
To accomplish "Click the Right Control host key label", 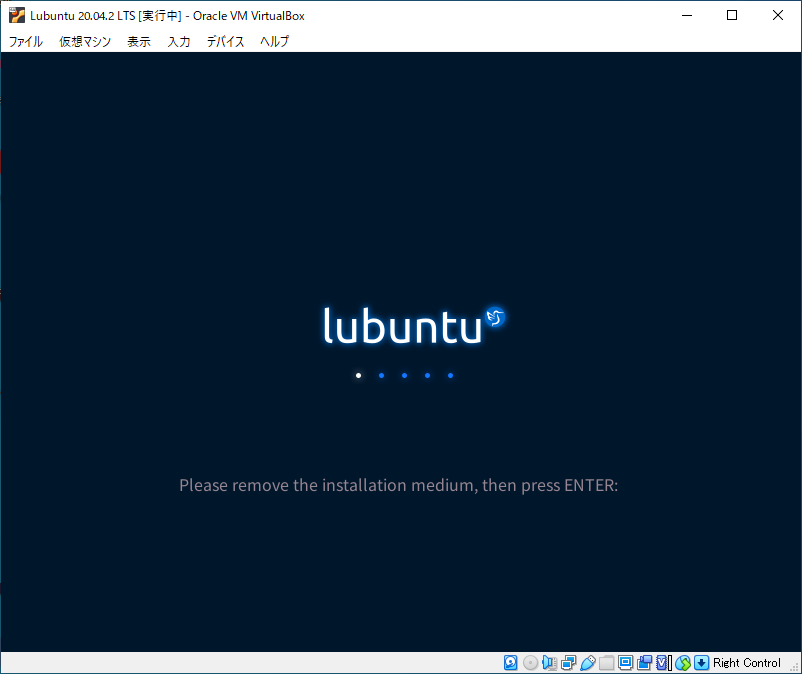I will 747,663.
